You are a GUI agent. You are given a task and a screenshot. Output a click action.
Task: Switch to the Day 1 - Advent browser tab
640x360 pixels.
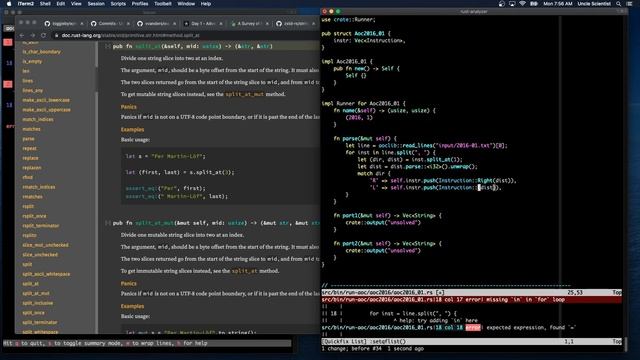pyautogui.click(x=202, y=24)
